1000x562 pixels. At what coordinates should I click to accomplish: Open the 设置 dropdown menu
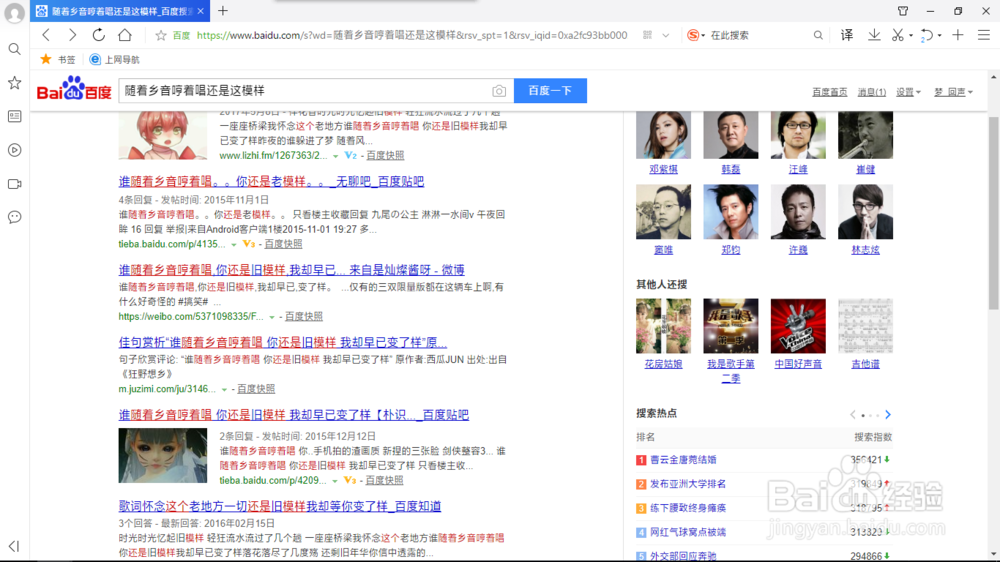point(908,92)
